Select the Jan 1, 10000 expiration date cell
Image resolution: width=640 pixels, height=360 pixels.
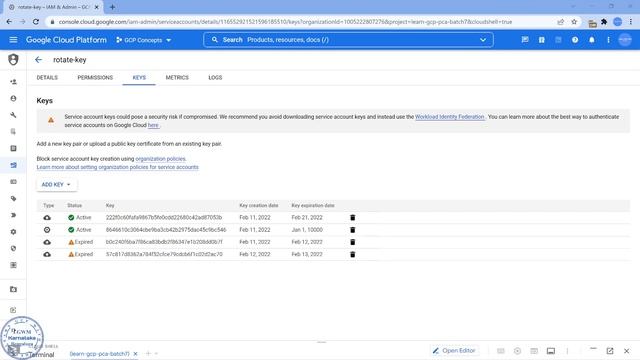click(x=307, y=230)
